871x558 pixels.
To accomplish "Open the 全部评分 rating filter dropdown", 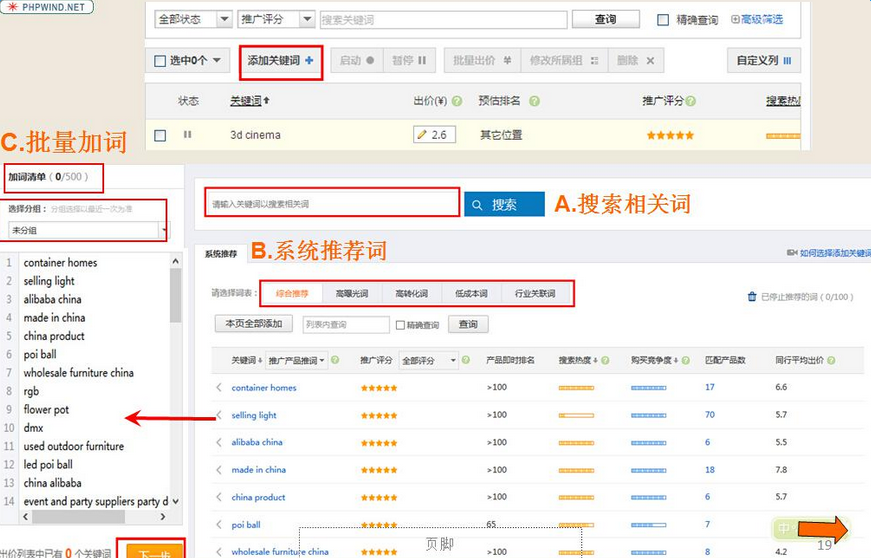I will [x=428, y=361].
